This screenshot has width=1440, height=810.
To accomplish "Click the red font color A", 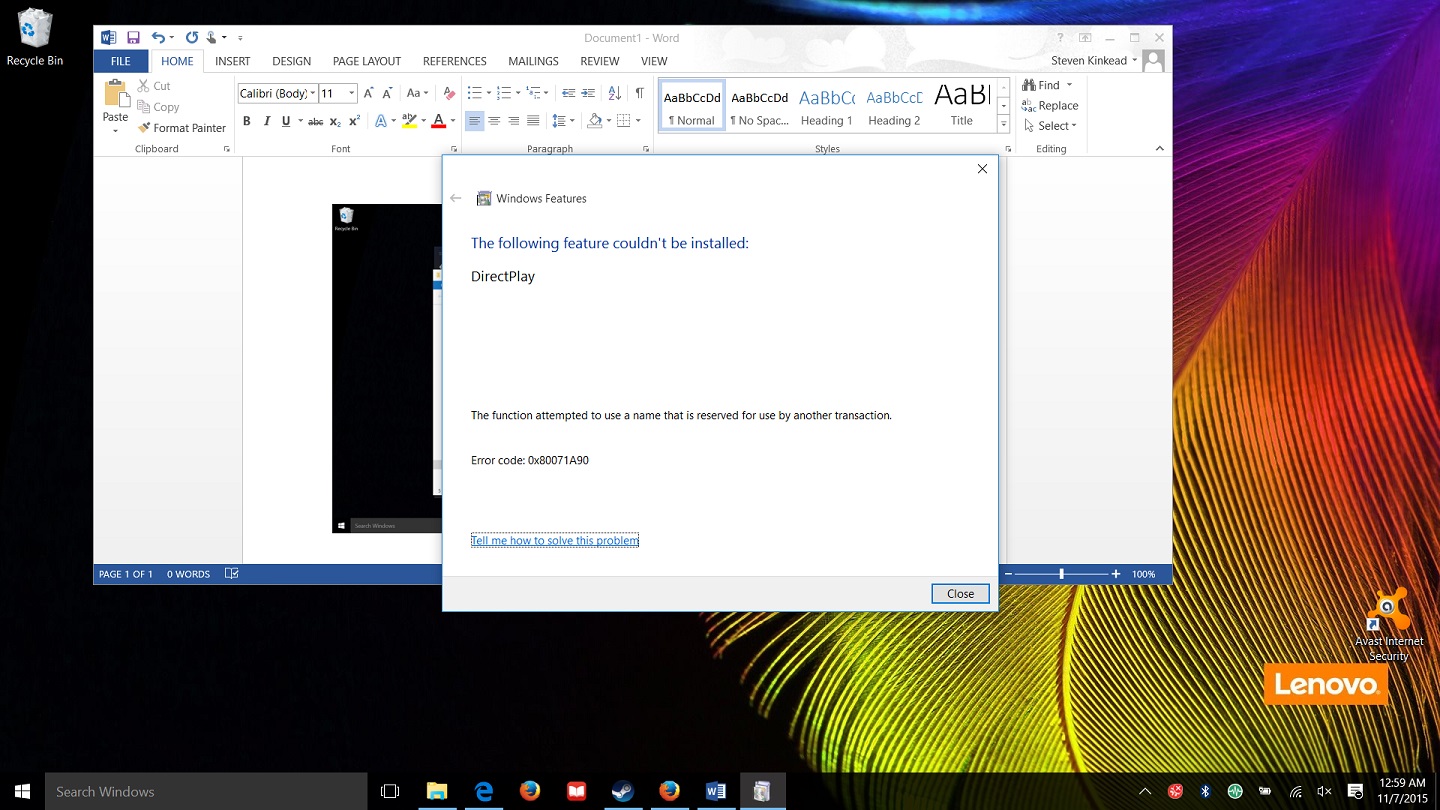I will [x=438, y=121].
